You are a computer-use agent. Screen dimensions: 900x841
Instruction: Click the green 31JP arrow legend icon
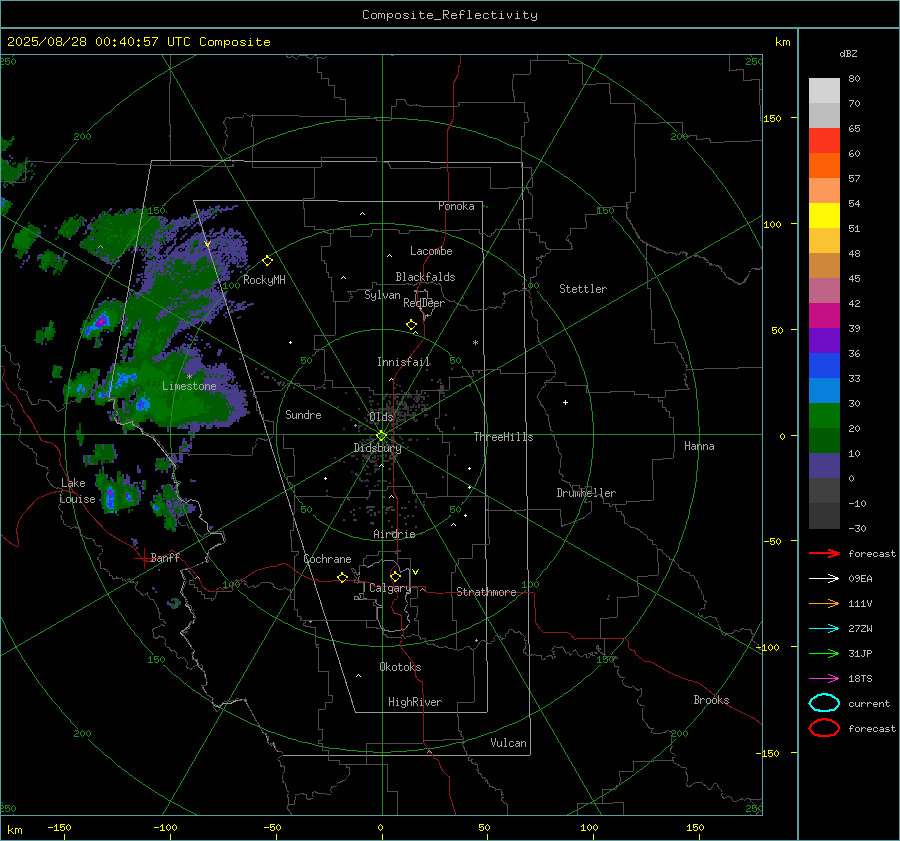824,653
